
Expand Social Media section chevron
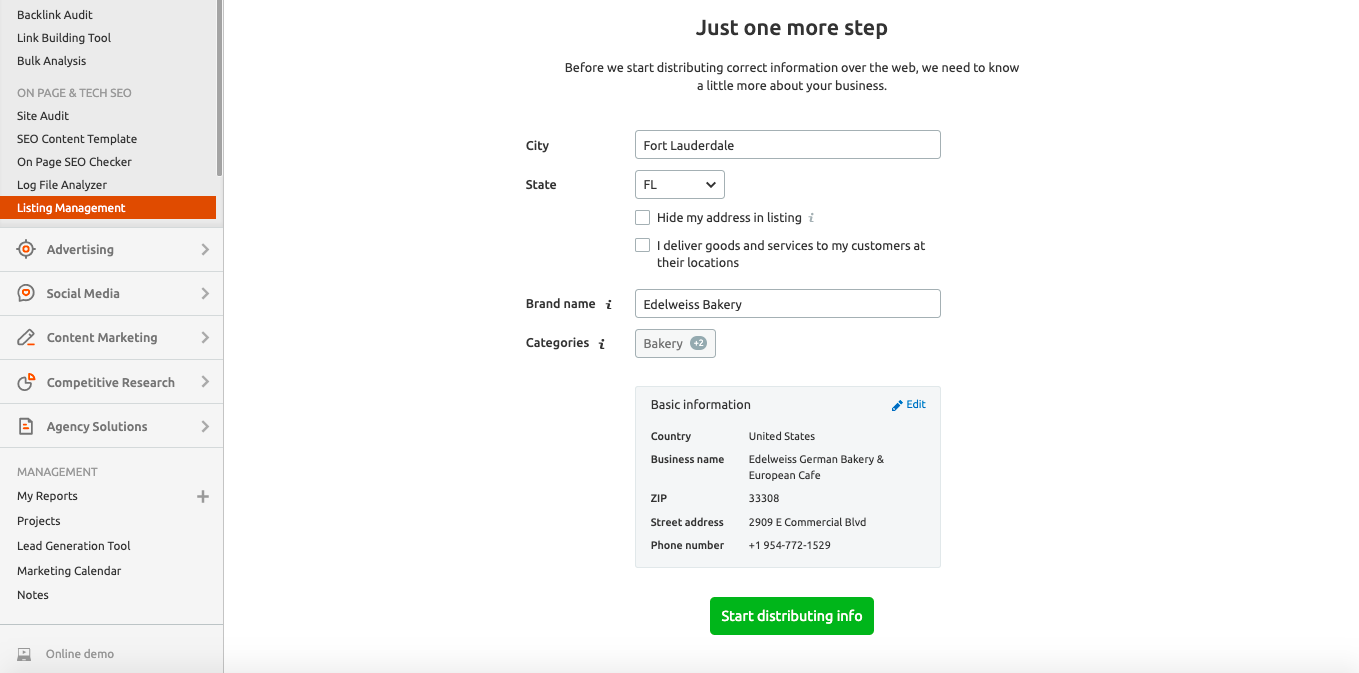[x=205, y=293]
